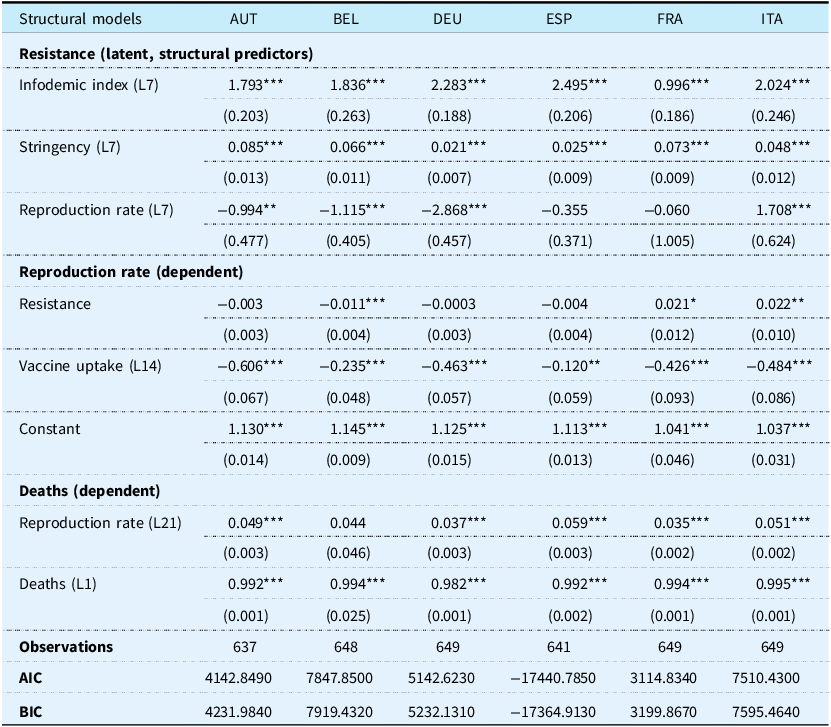
Task: Click the Stringency value 0.085***
Action: pos(255,147)
